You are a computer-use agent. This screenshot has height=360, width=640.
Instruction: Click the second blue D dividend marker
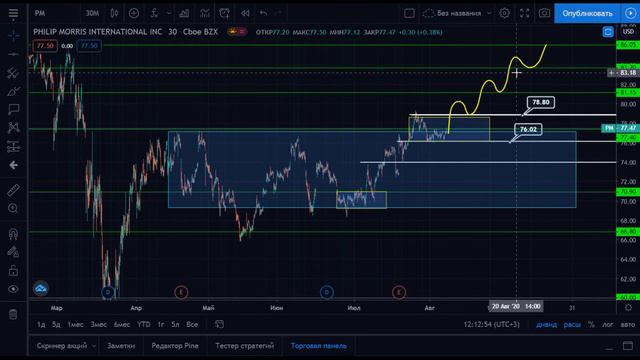coord(327,292)
